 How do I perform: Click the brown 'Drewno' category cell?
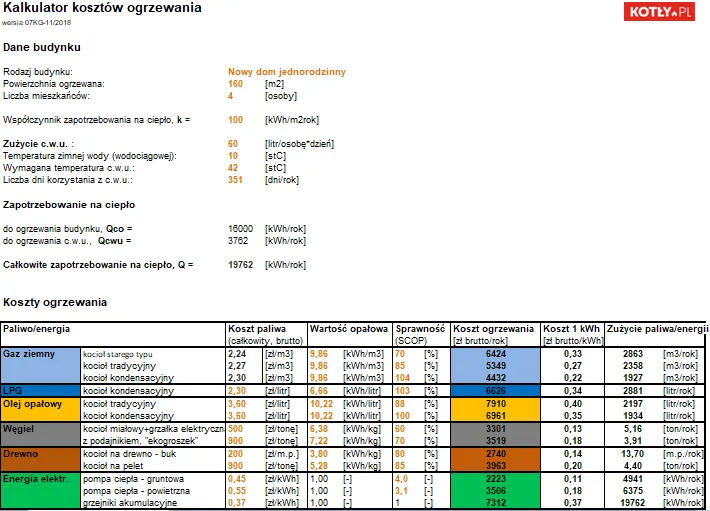point(40,459)
